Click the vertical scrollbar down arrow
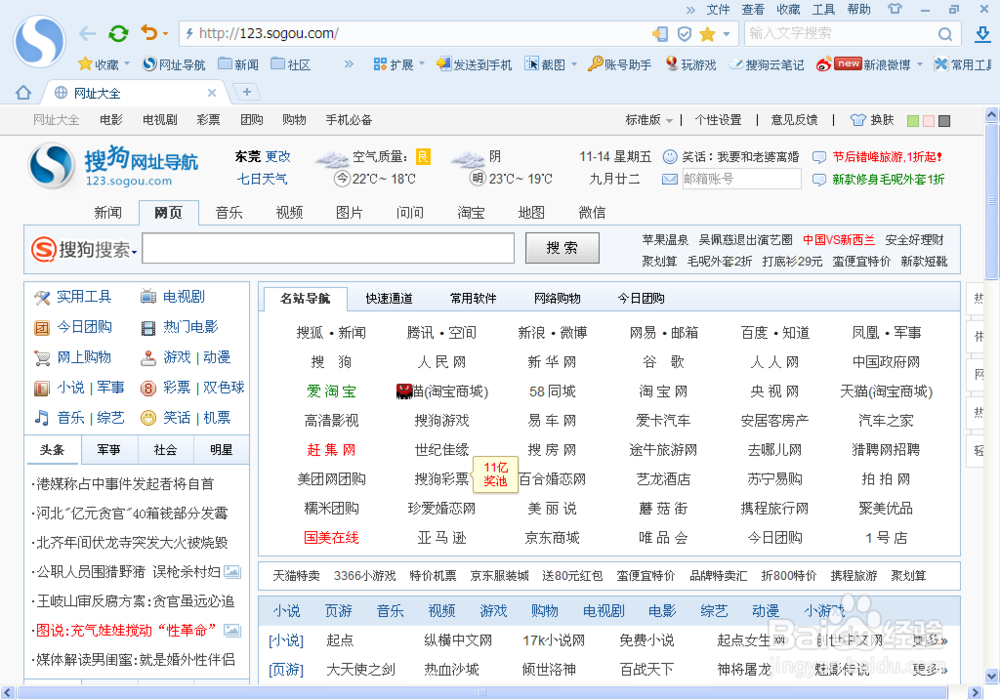 tap(992, 676)
